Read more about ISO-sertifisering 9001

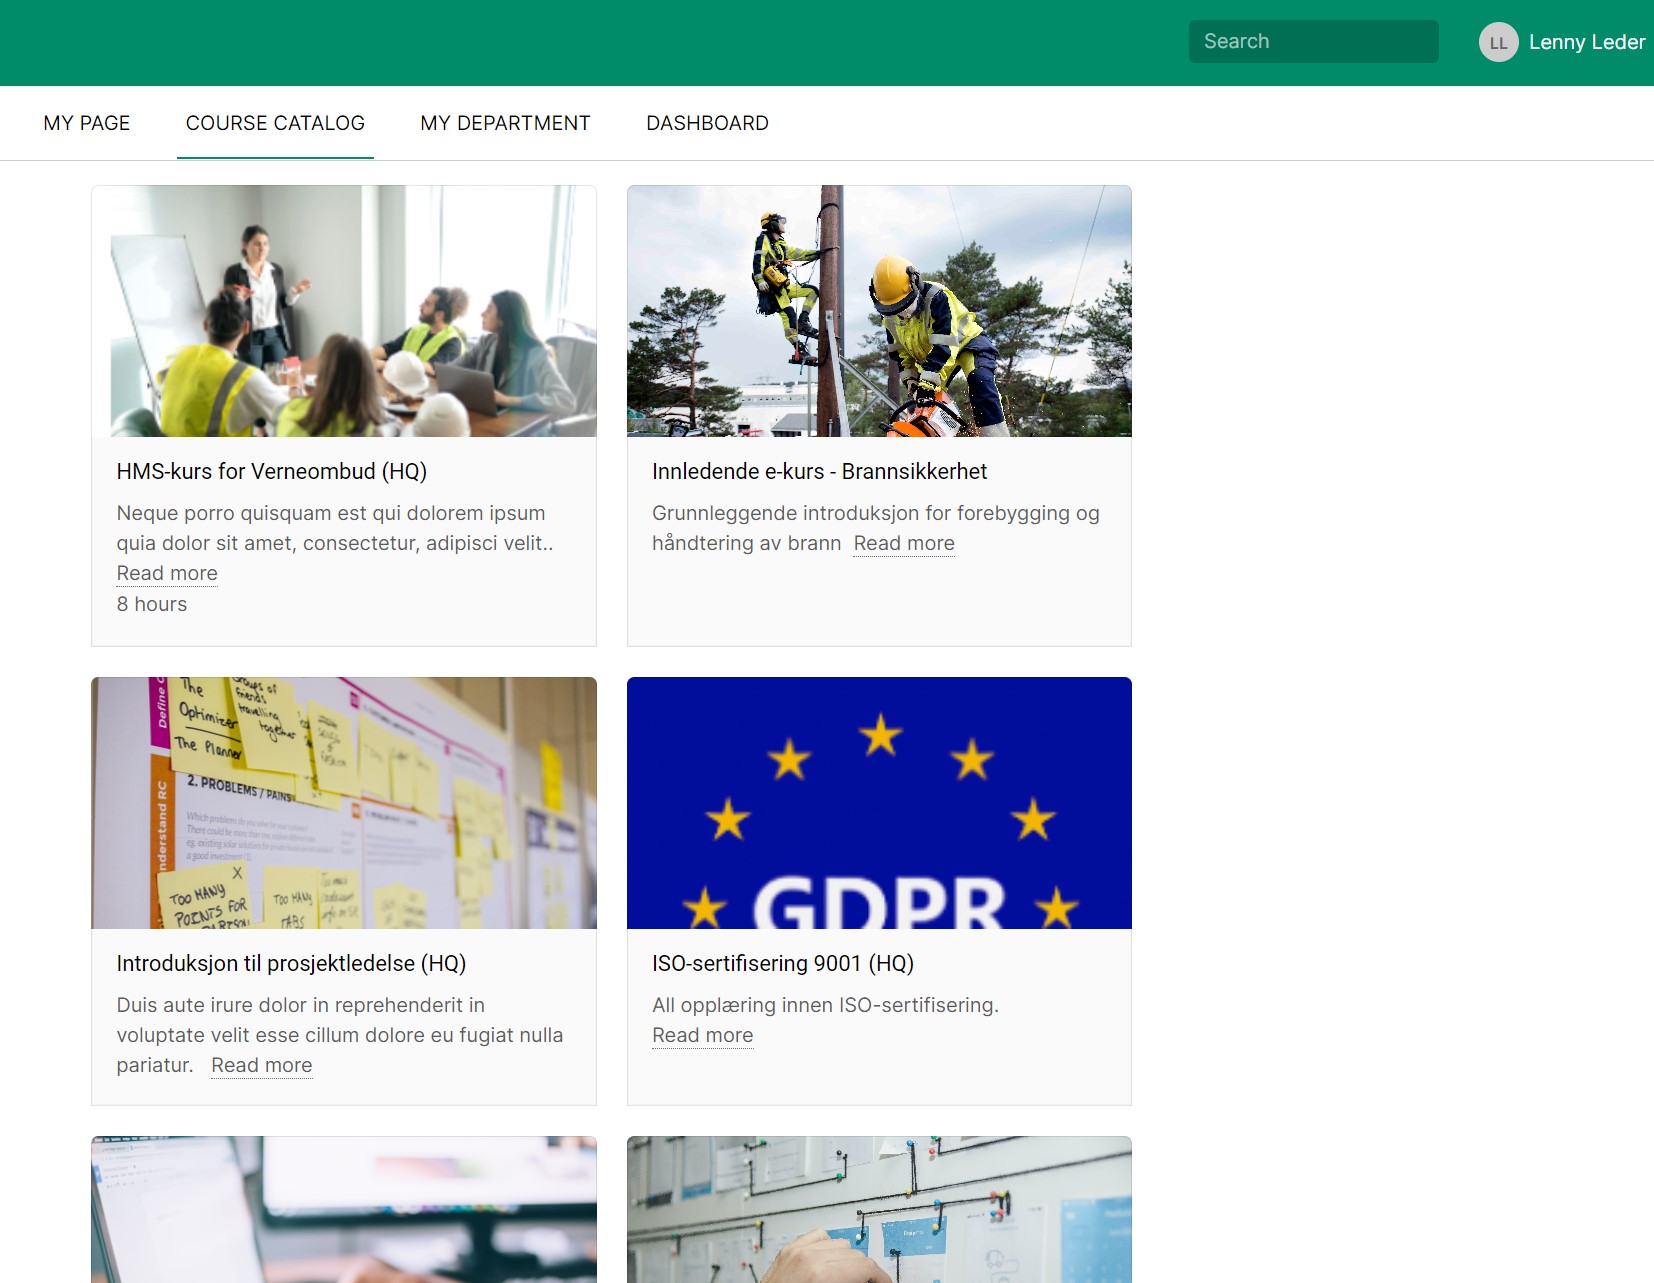click(702, 1035)
